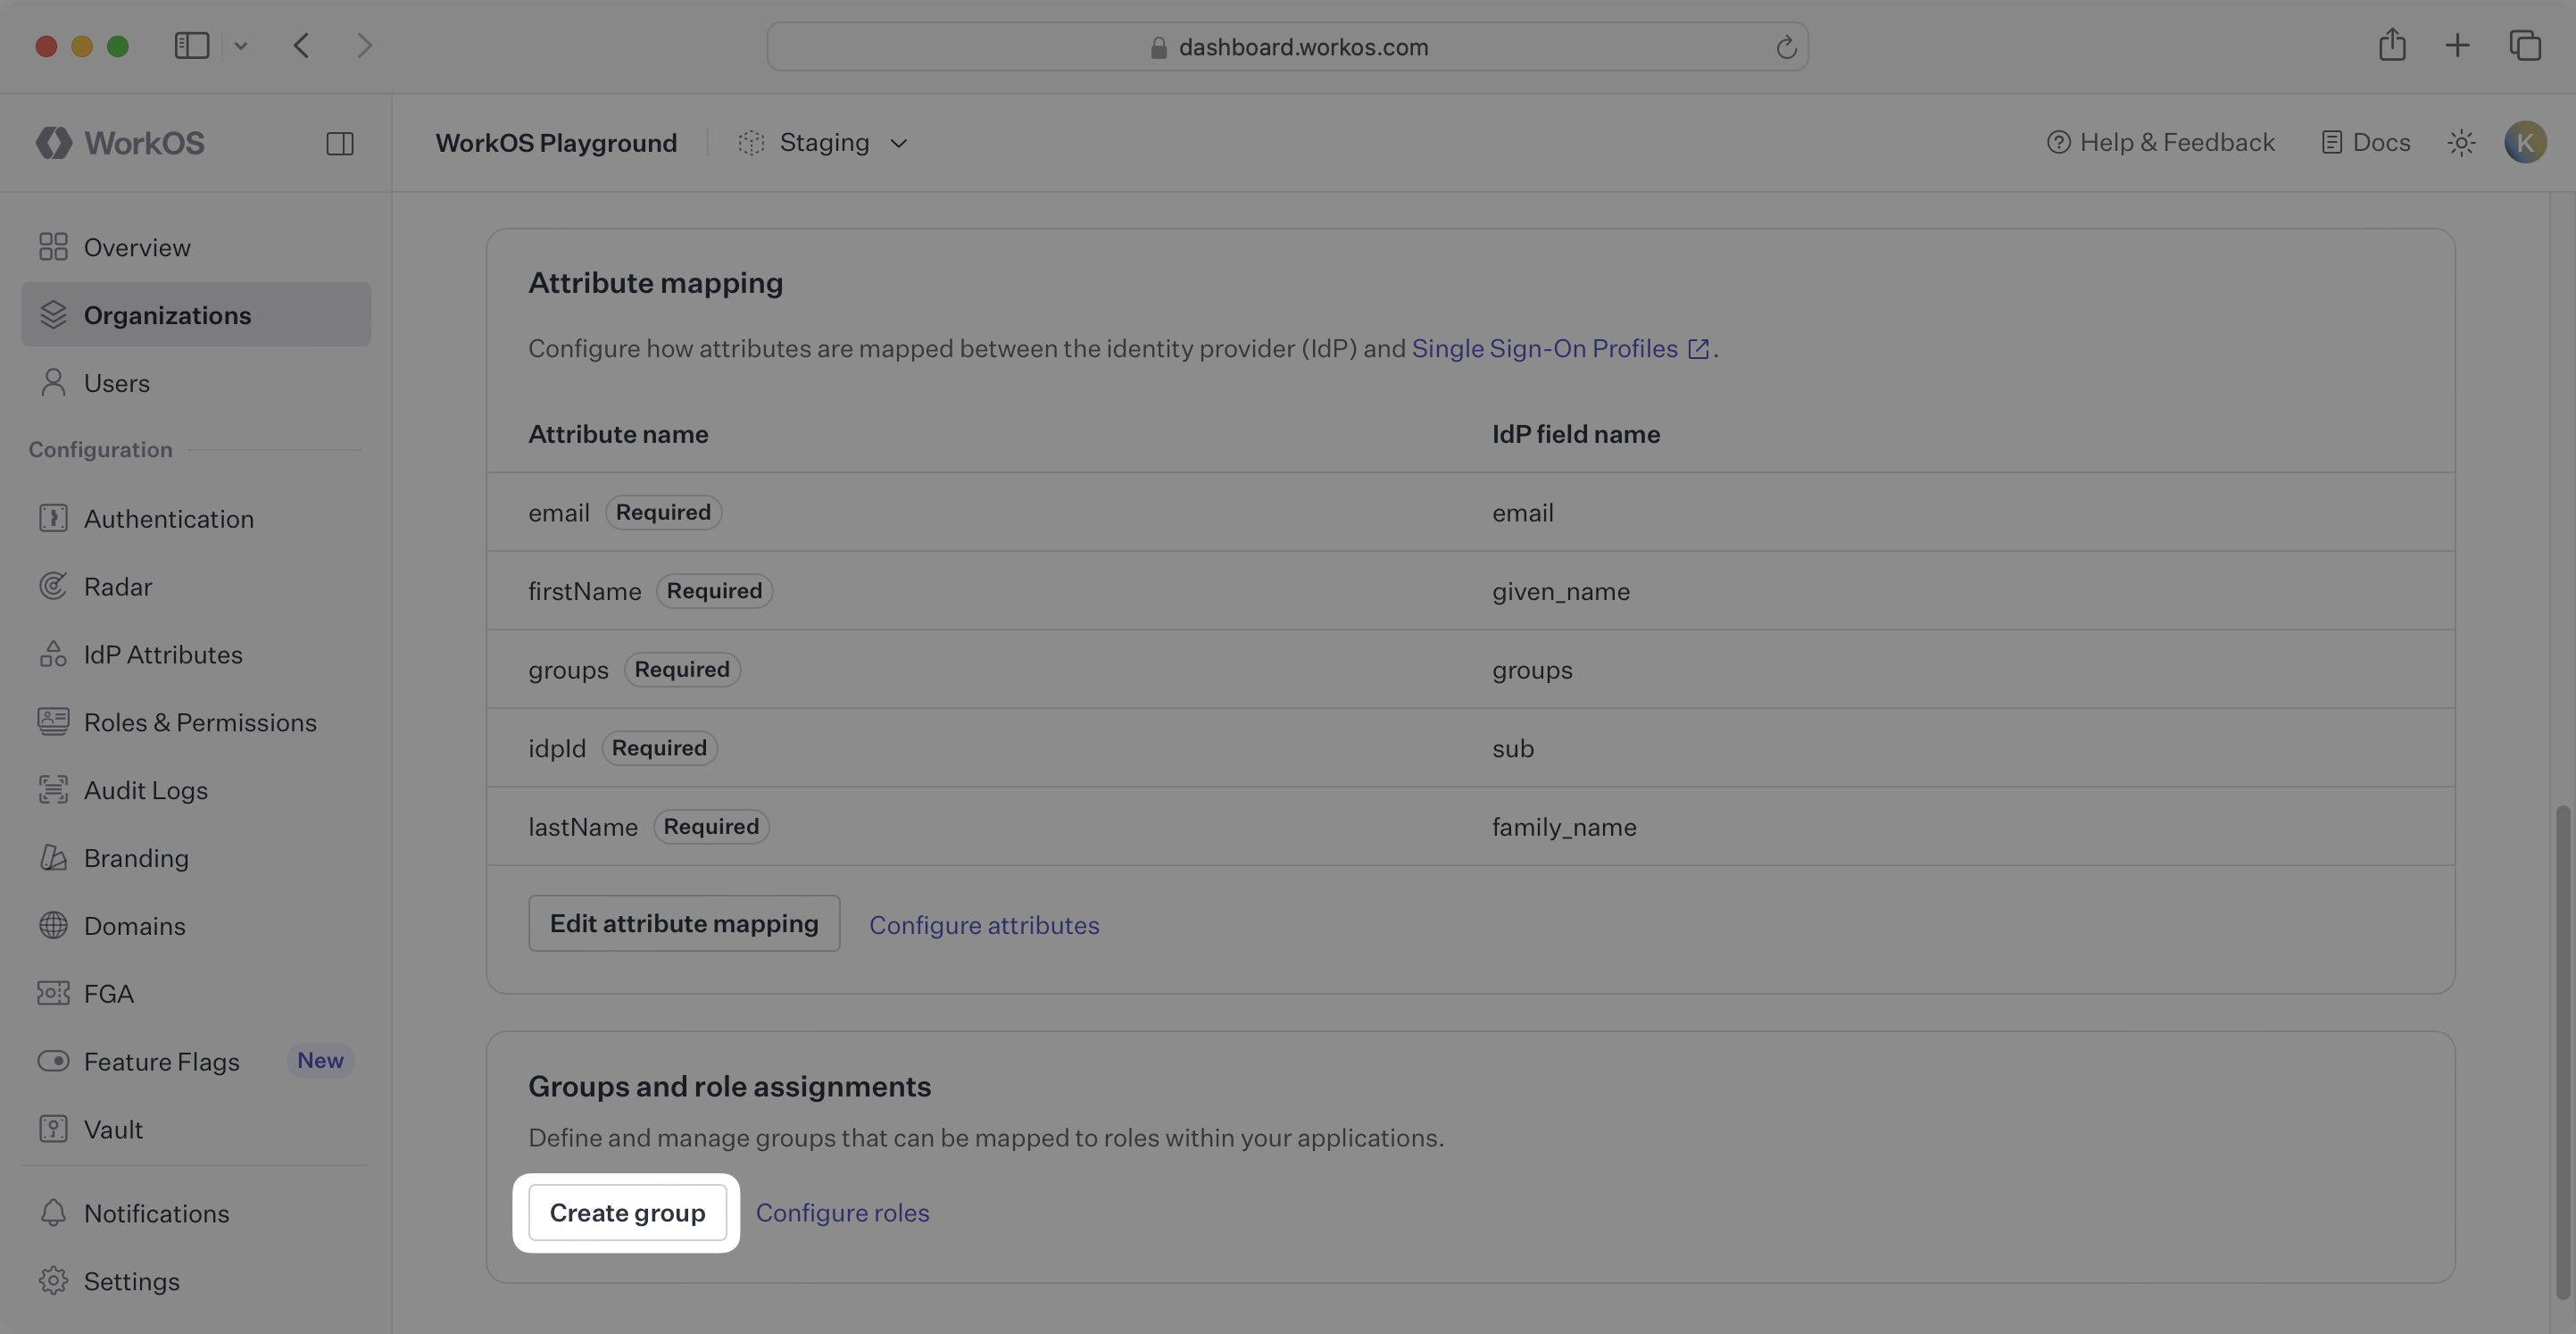Viewport: 2576px width, 1334px height.
Task: Click the Radar sidebar icon
Action: click(x=54, y=586)
